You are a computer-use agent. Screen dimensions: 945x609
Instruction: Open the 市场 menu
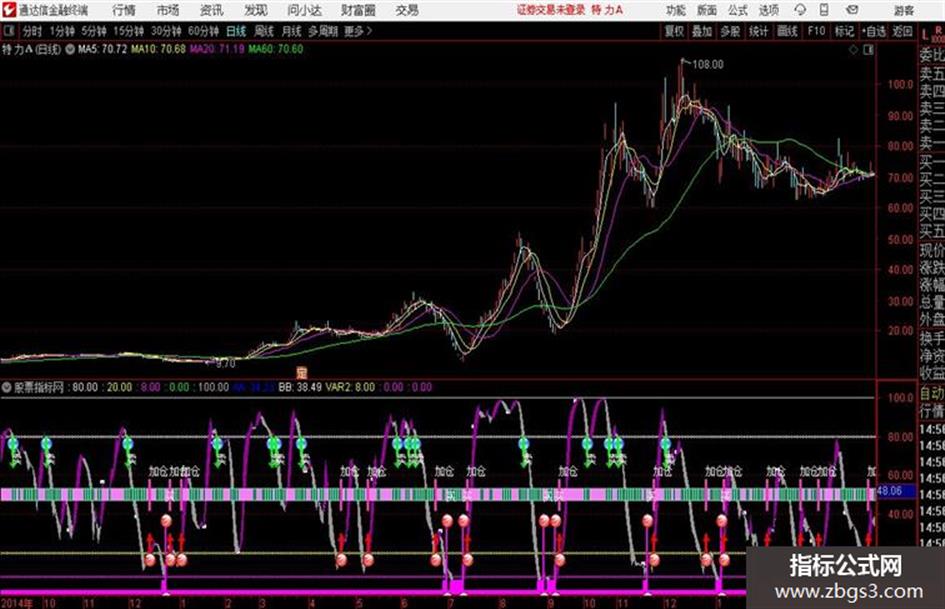168,10
